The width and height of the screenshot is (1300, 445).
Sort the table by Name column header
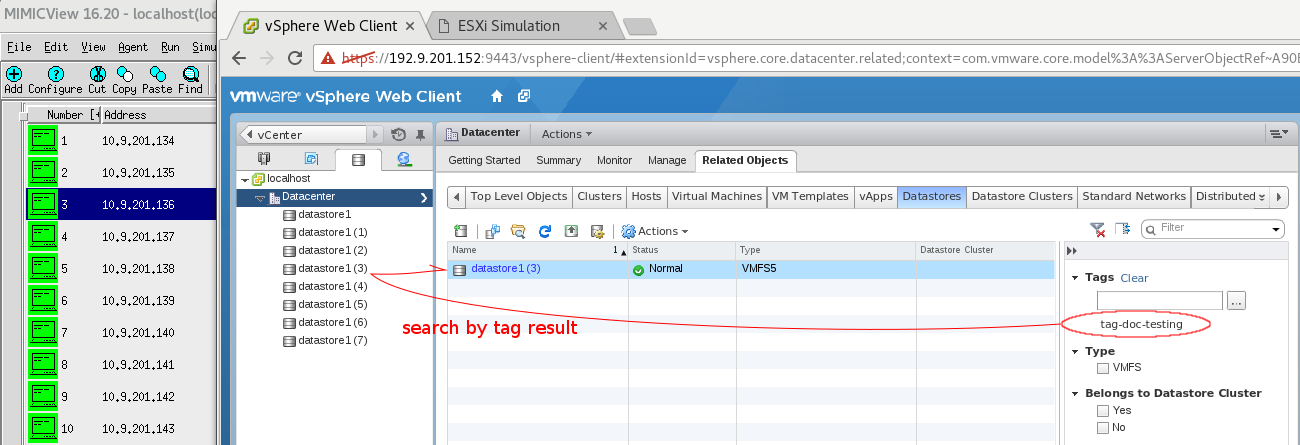coord(538,250)
